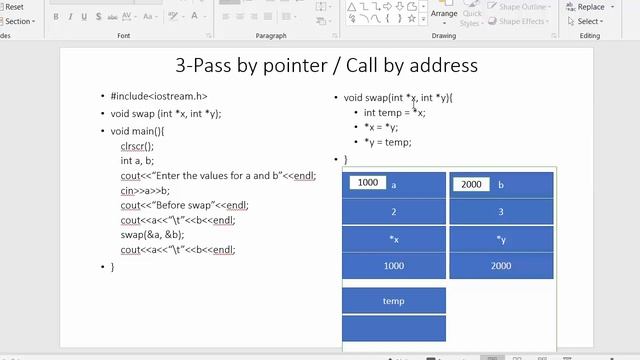This screenshot has height=360, width=640.
Task: Click white address box '1000' beside a
Action: pos(368,183)
